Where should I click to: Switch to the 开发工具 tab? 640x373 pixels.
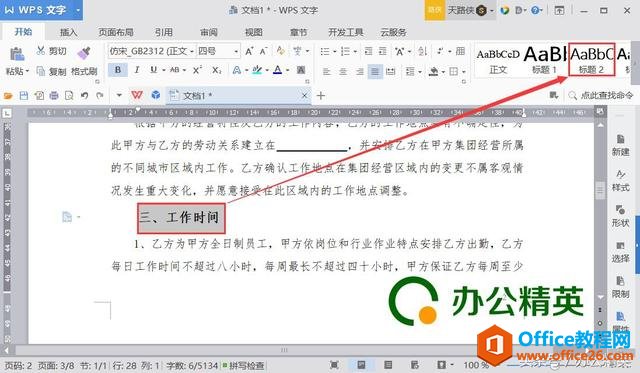click(346, 32)
